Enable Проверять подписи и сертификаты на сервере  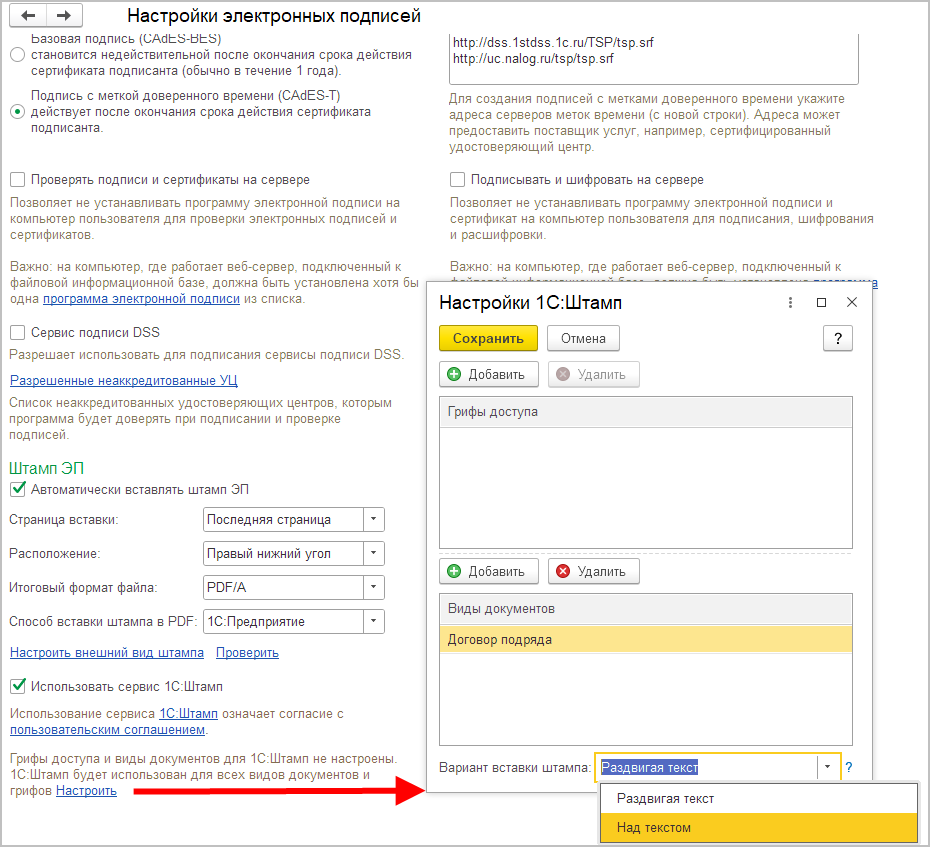click(x=18, y=179)
